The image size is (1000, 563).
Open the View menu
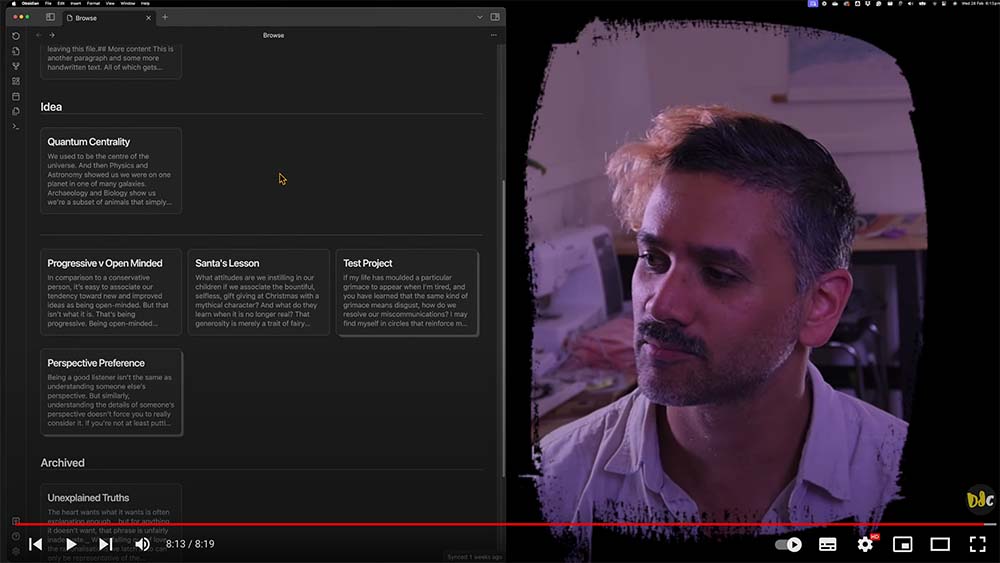click(110, 3)
